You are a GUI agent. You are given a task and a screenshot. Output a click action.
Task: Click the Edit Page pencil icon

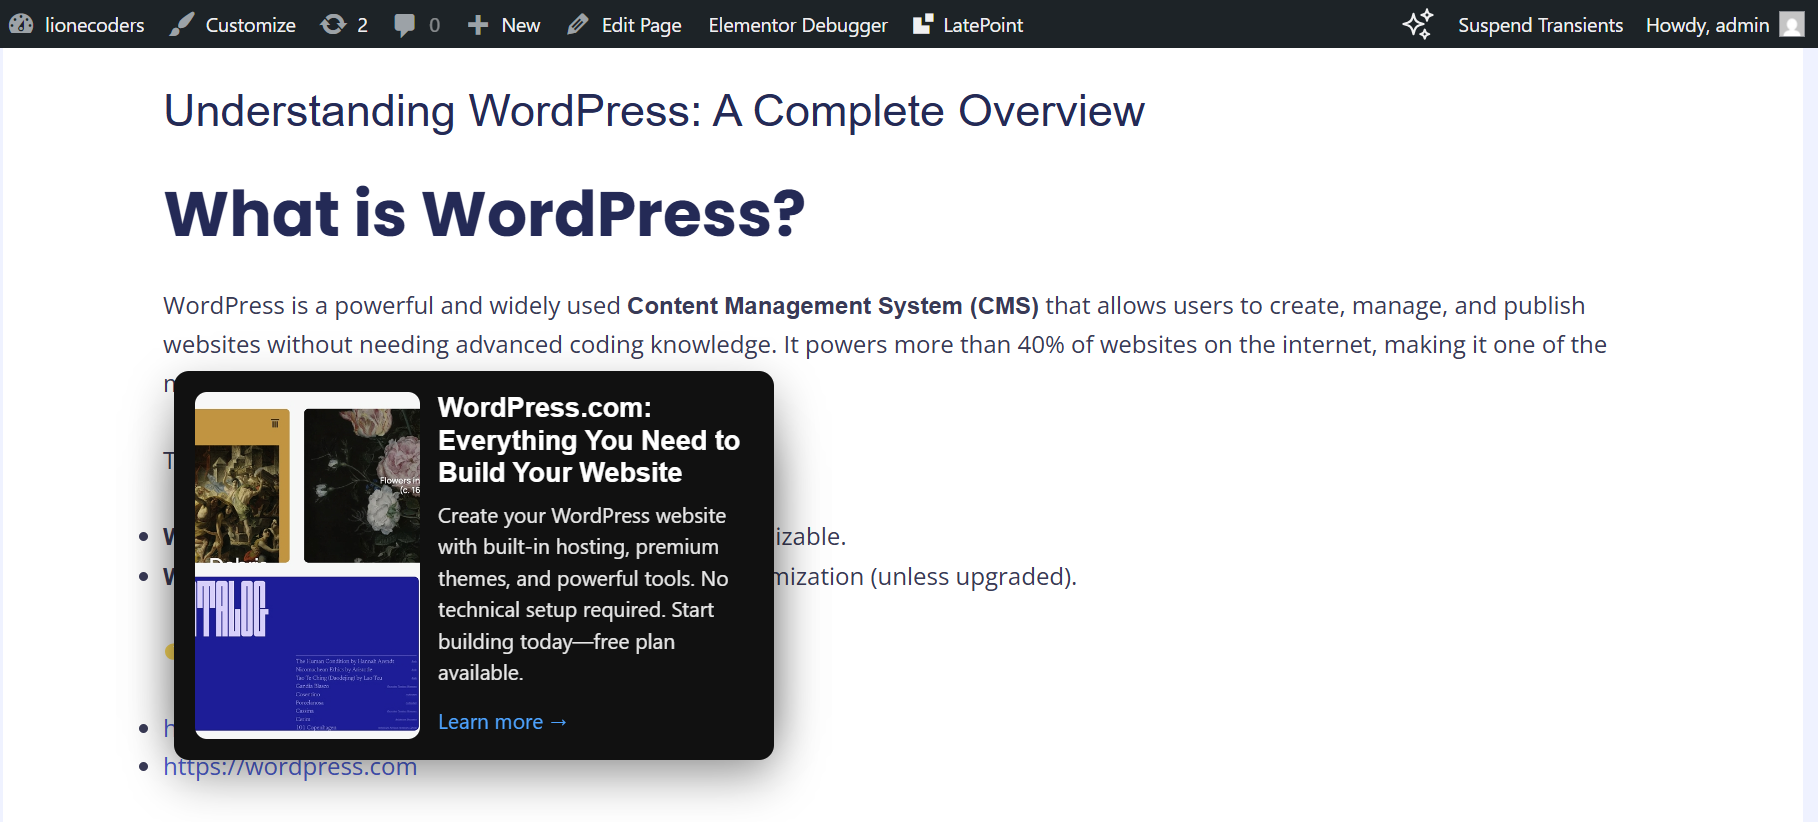tap(578, 25)
